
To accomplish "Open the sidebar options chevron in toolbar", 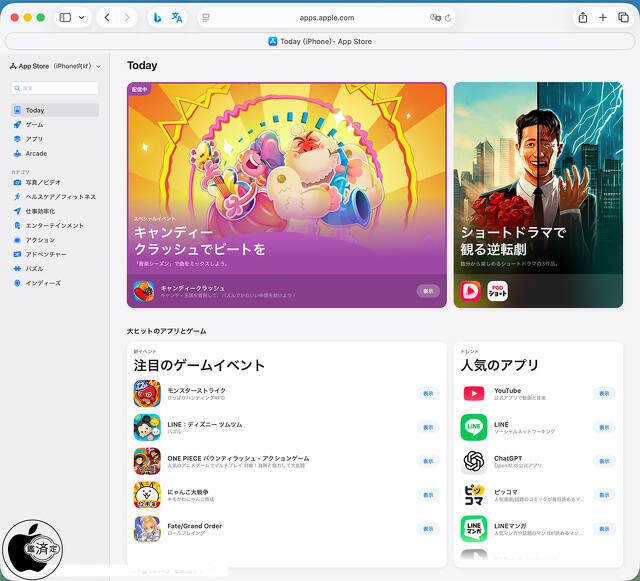I will coord(81,17).
